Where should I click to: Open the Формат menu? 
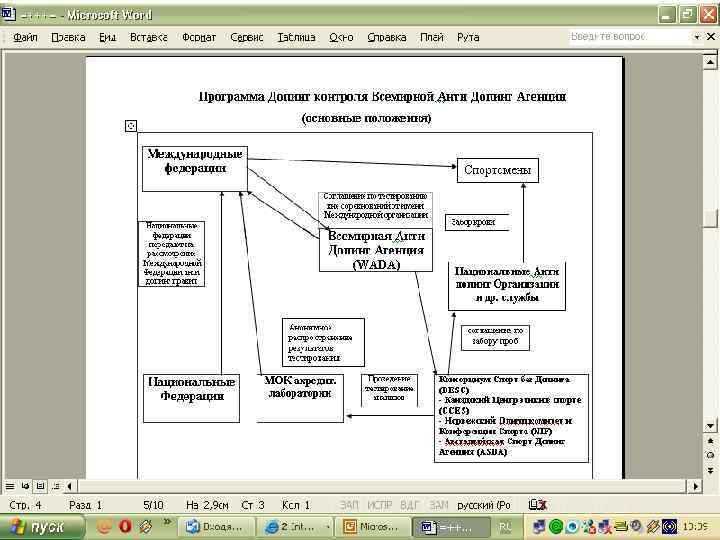(x=198, y=37)
